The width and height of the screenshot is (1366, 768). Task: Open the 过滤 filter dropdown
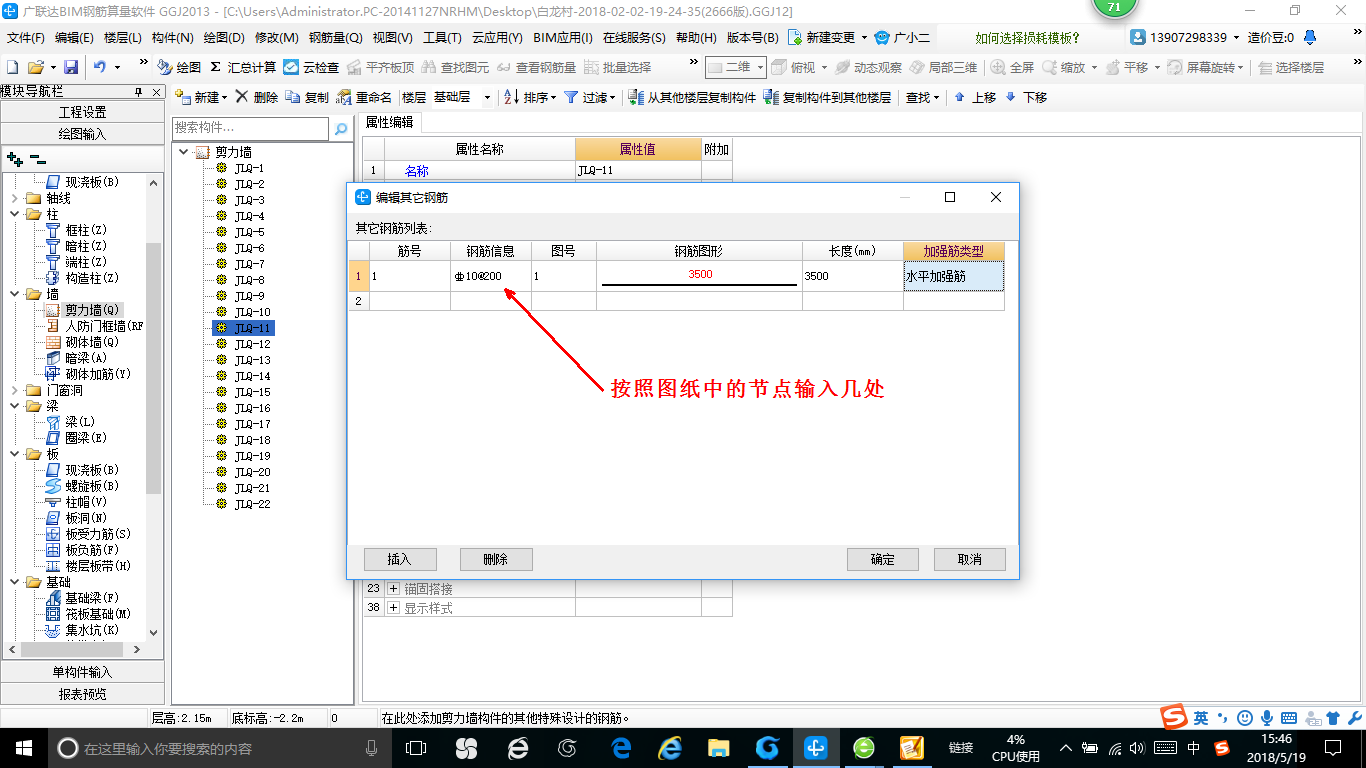[x=590, y=97]
